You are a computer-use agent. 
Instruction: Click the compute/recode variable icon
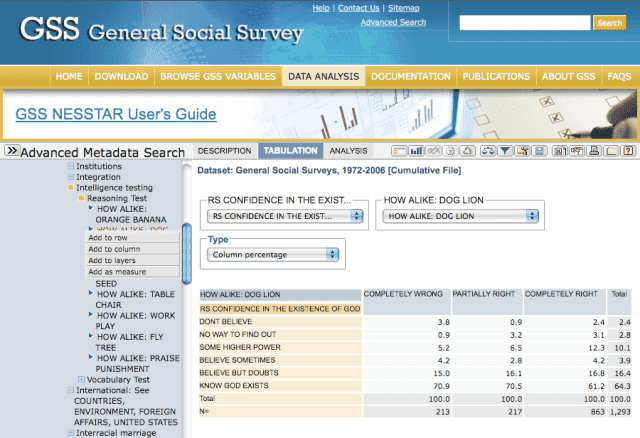(522, 151)
